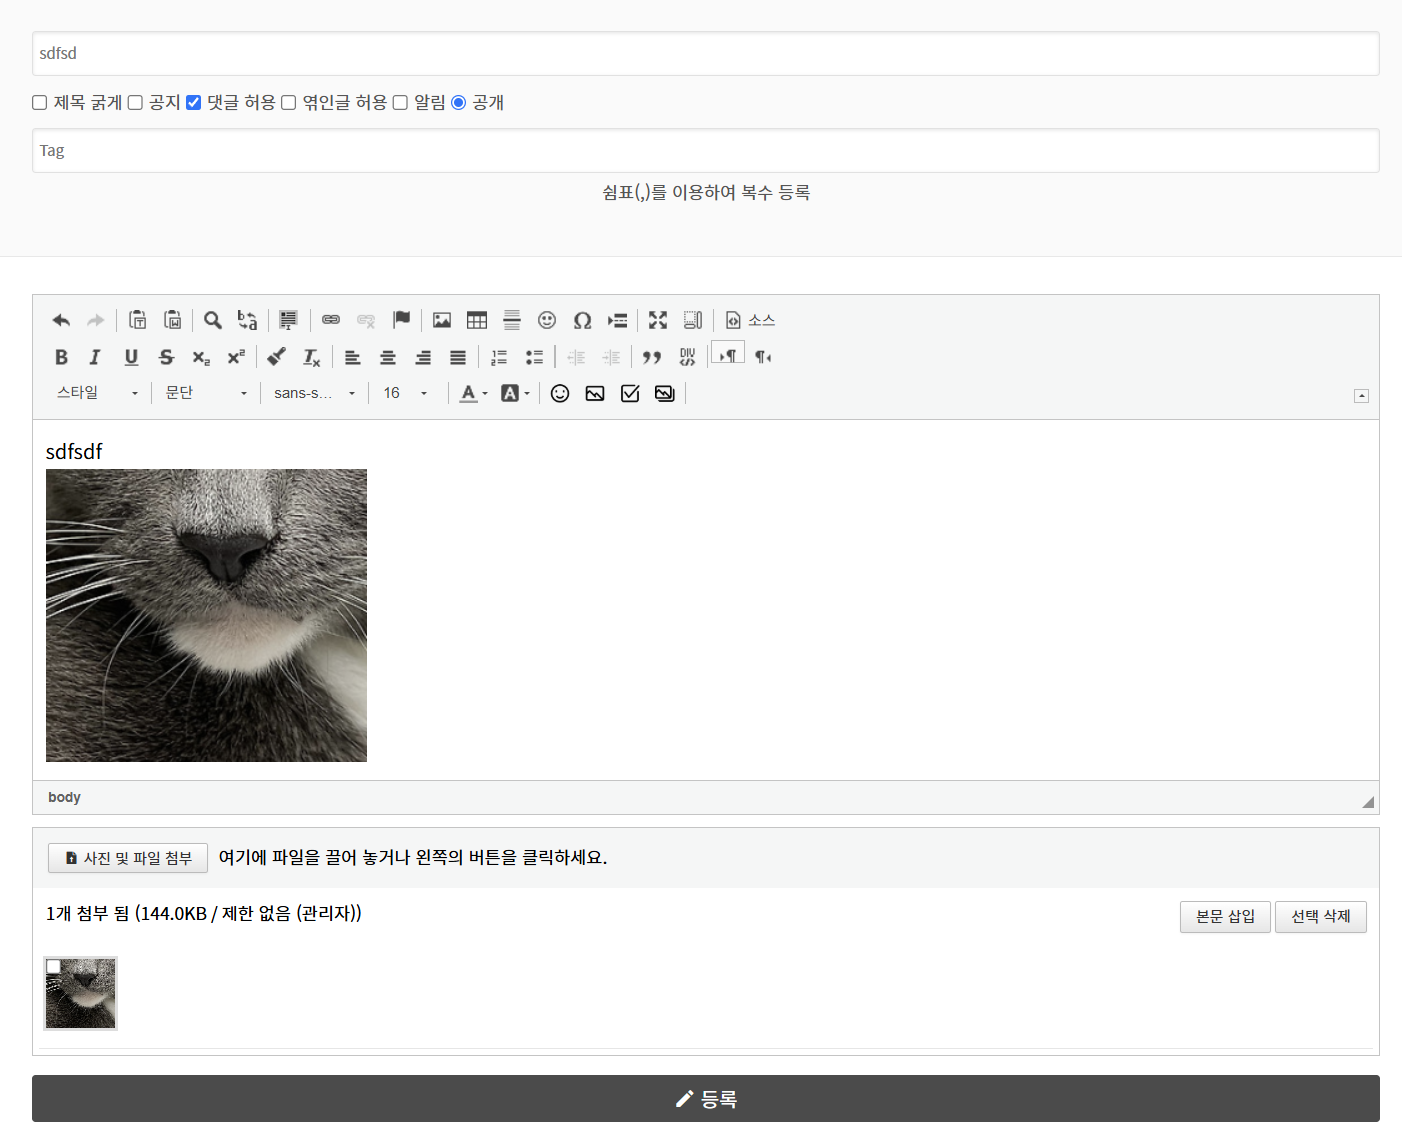Create a DIV container
The image size is (1402, 1147).
(x=687, y=357)
